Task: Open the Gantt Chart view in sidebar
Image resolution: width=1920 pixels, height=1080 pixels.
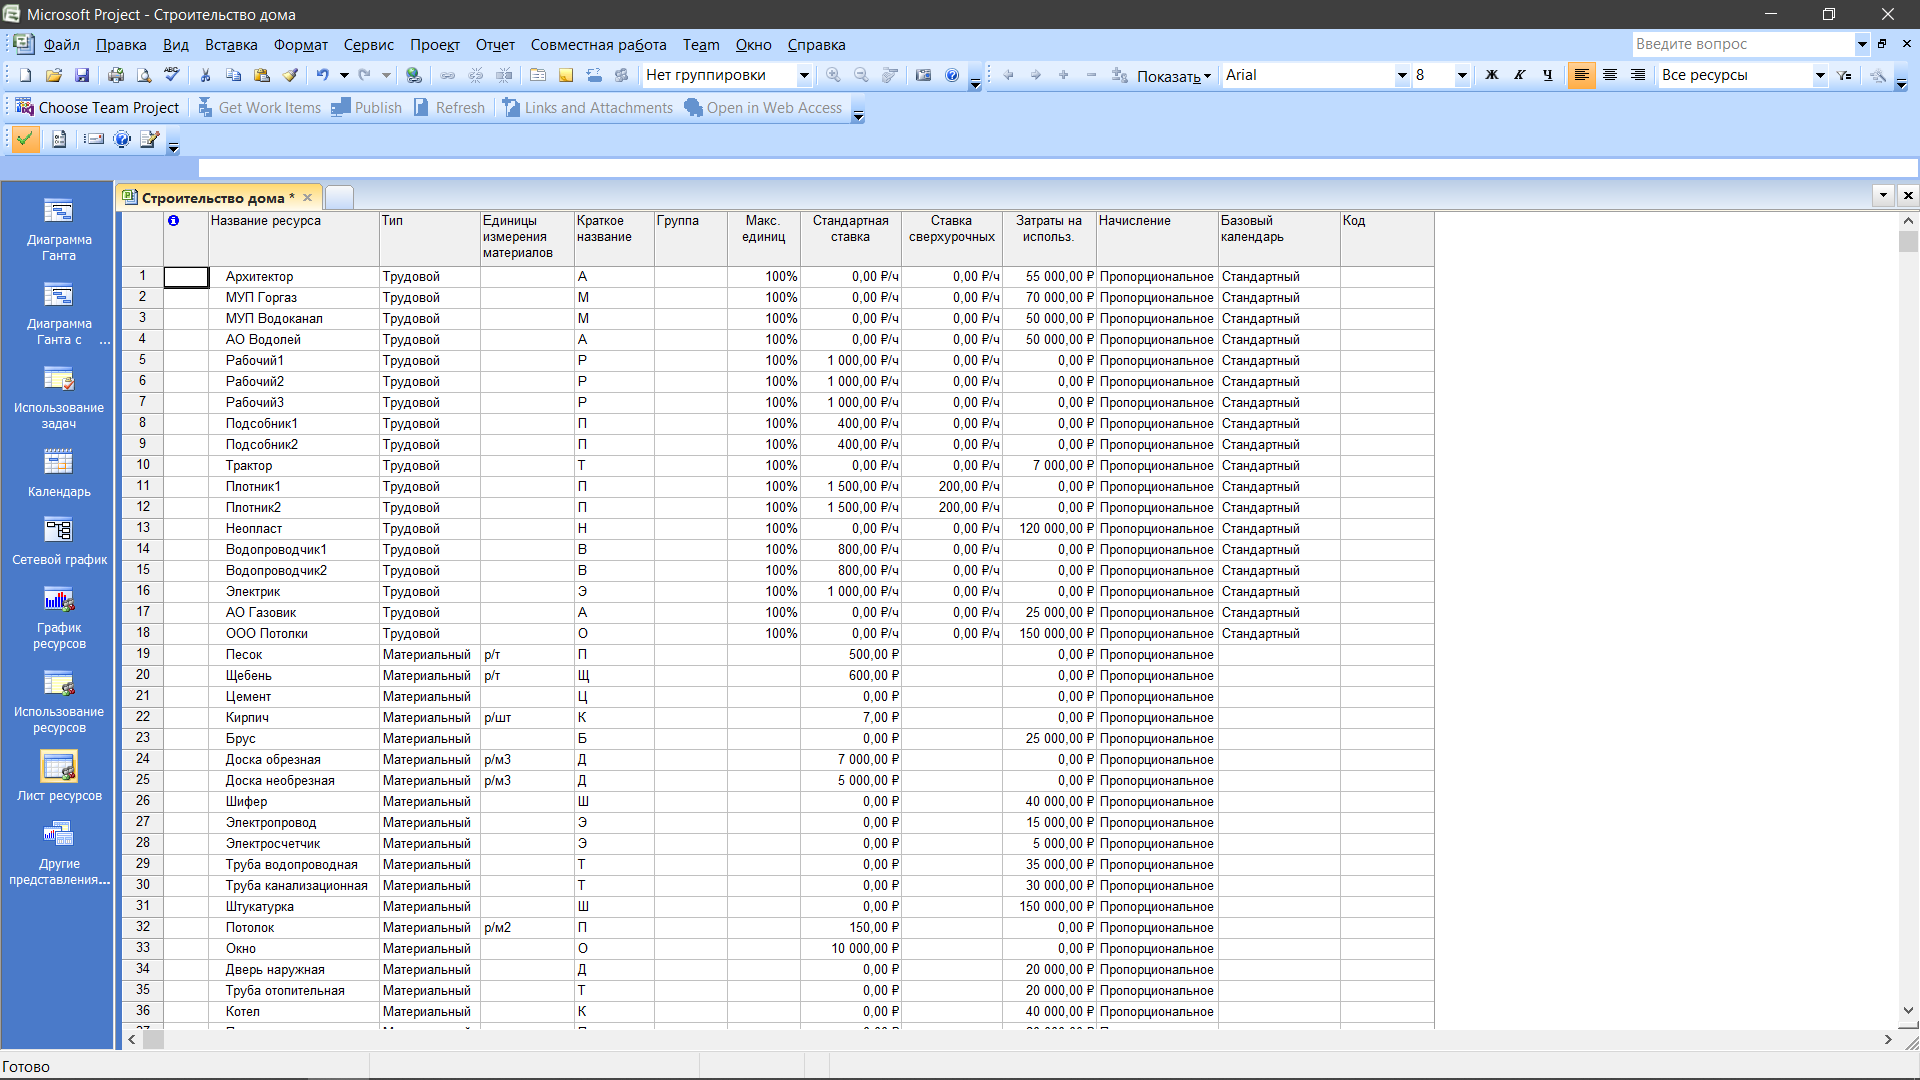Action: point(59,229)
